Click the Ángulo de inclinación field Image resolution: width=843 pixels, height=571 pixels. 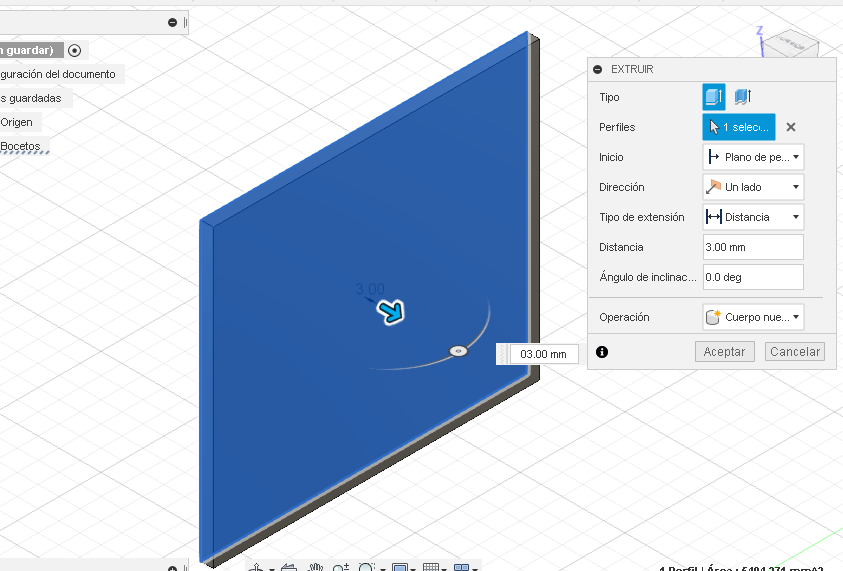point(753,277)
